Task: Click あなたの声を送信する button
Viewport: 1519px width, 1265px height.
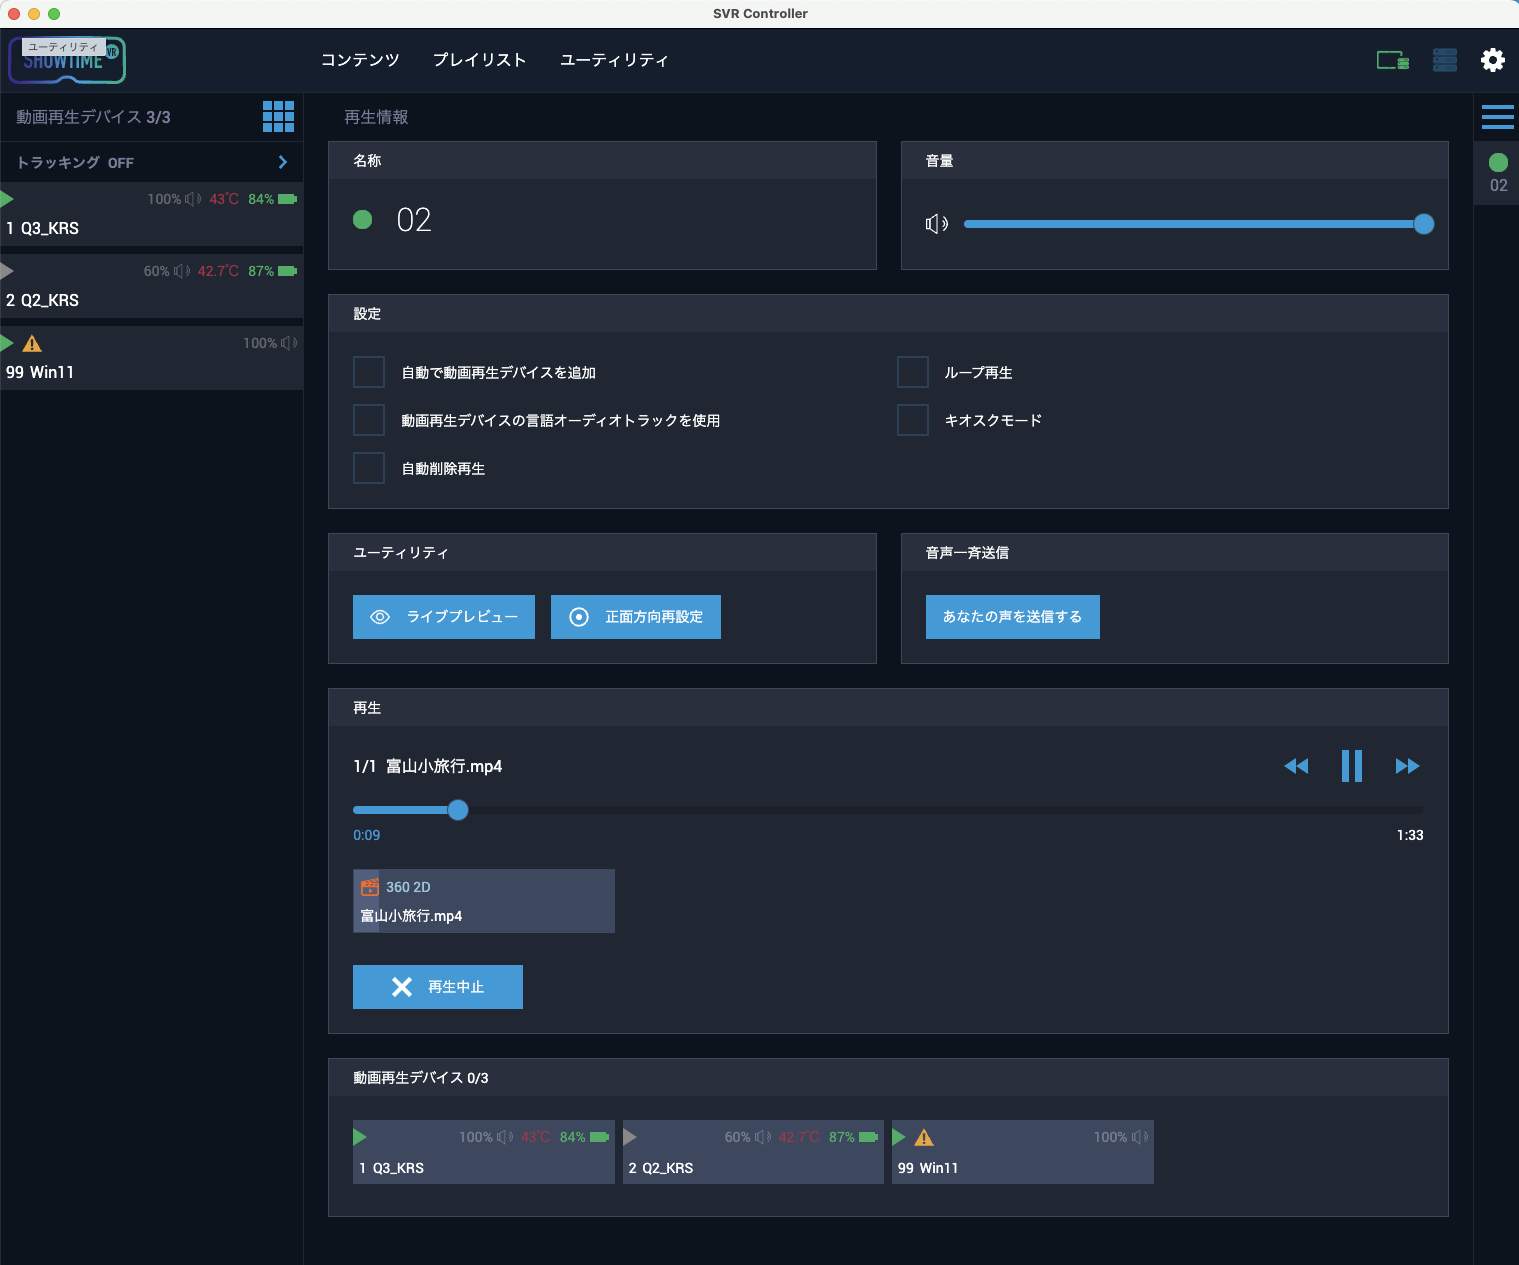Action: coord(1013,617)
